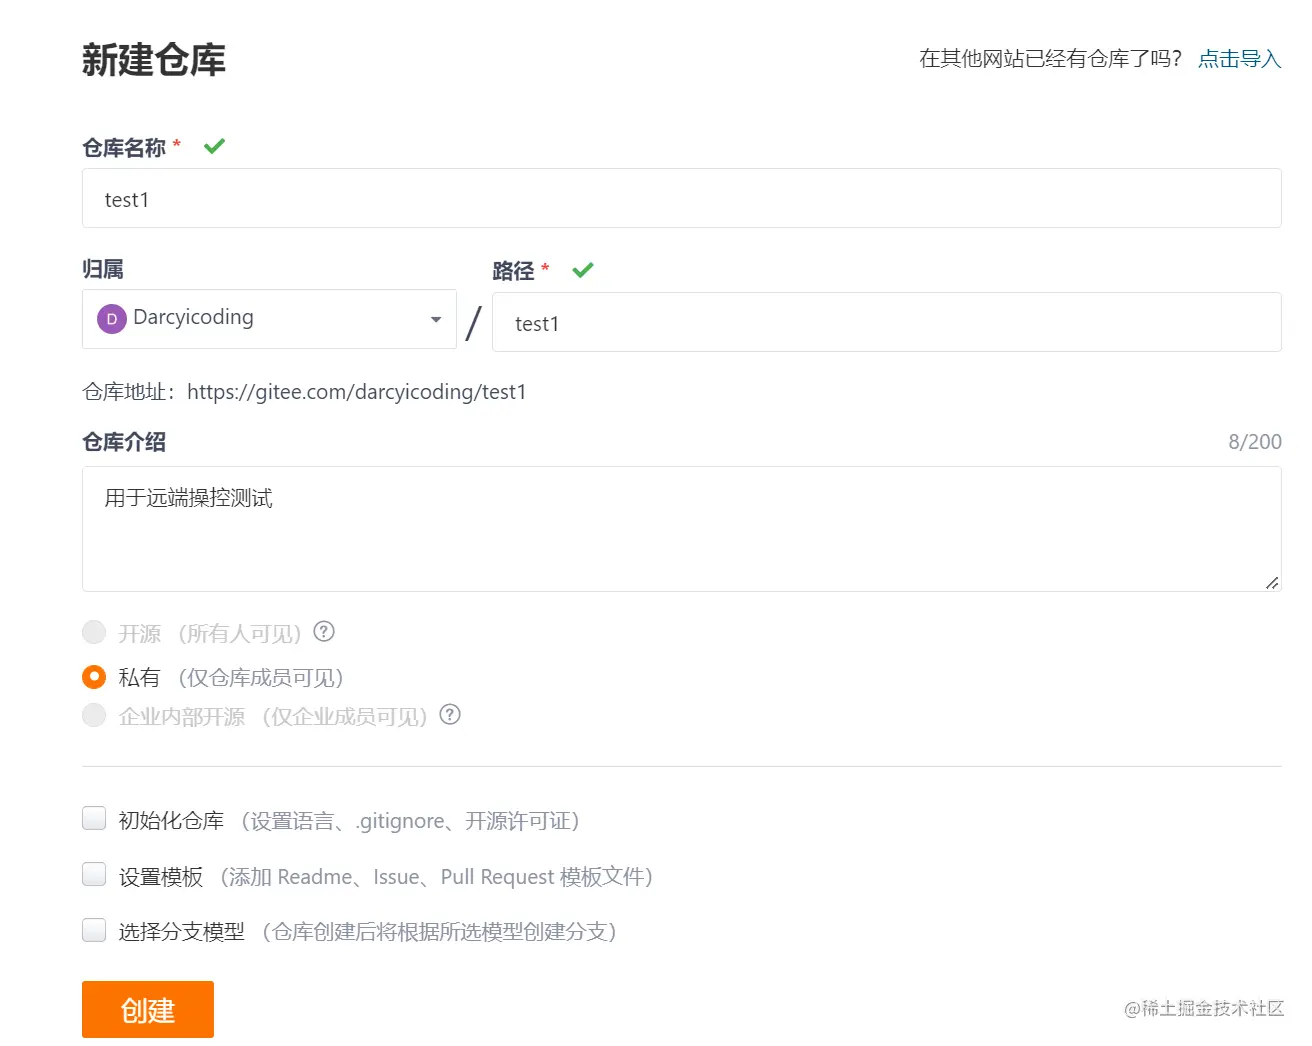Click the 路径 input field containing test1
The image size is (1312, 1046).
click(887, 322)
